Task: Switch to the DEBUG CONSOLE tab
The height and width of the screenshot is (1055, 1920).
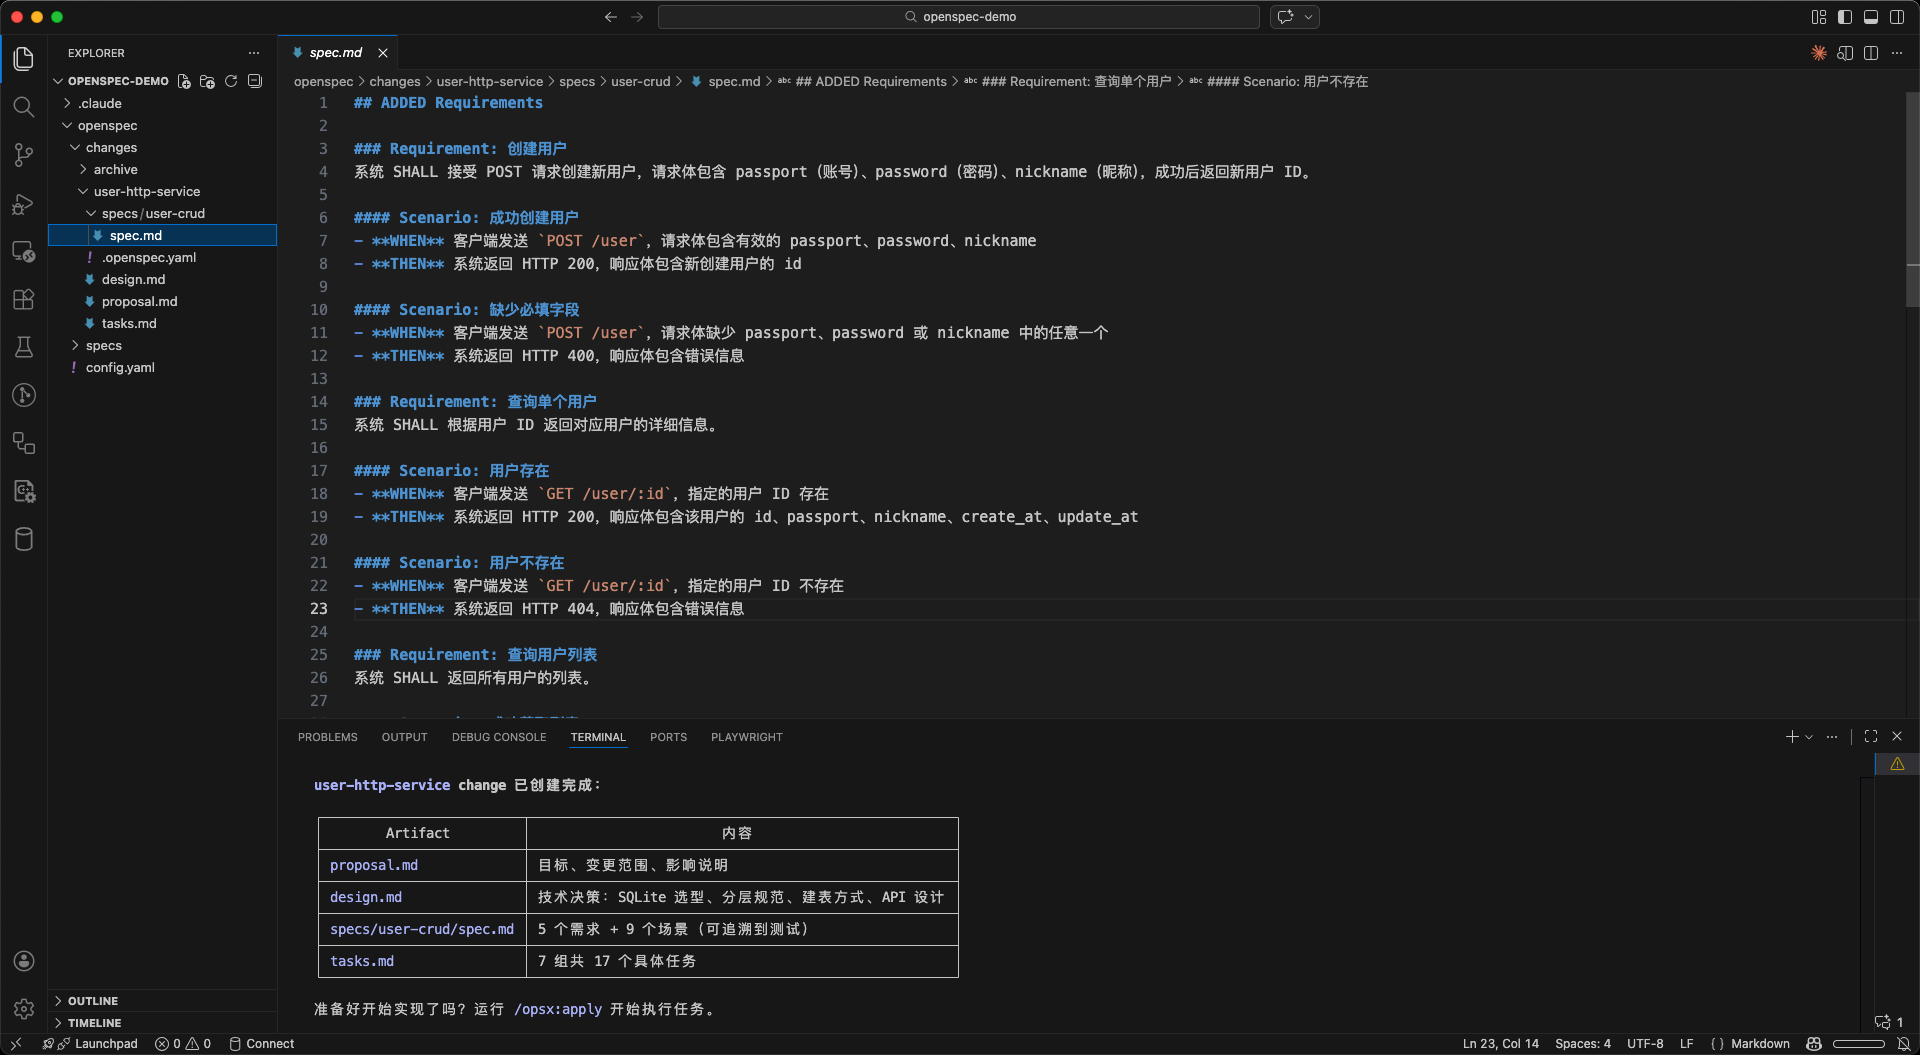Action: coord(498,737)
